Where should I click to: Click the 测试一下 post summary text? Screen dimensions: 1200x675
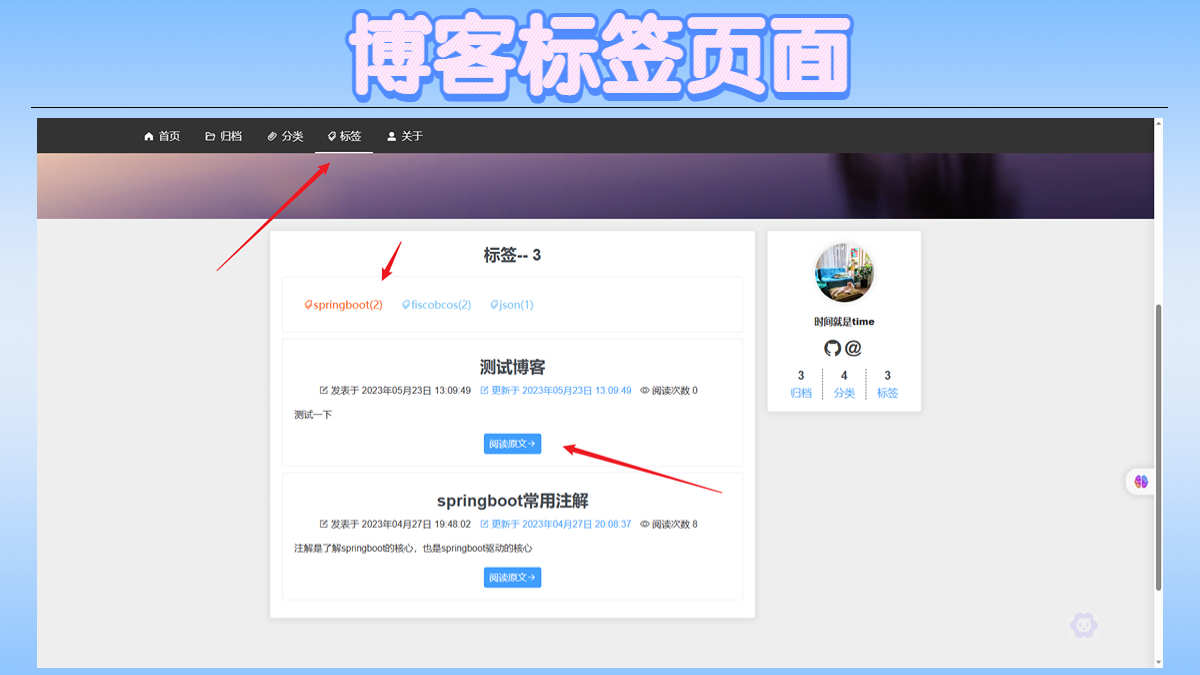point(313,414)
